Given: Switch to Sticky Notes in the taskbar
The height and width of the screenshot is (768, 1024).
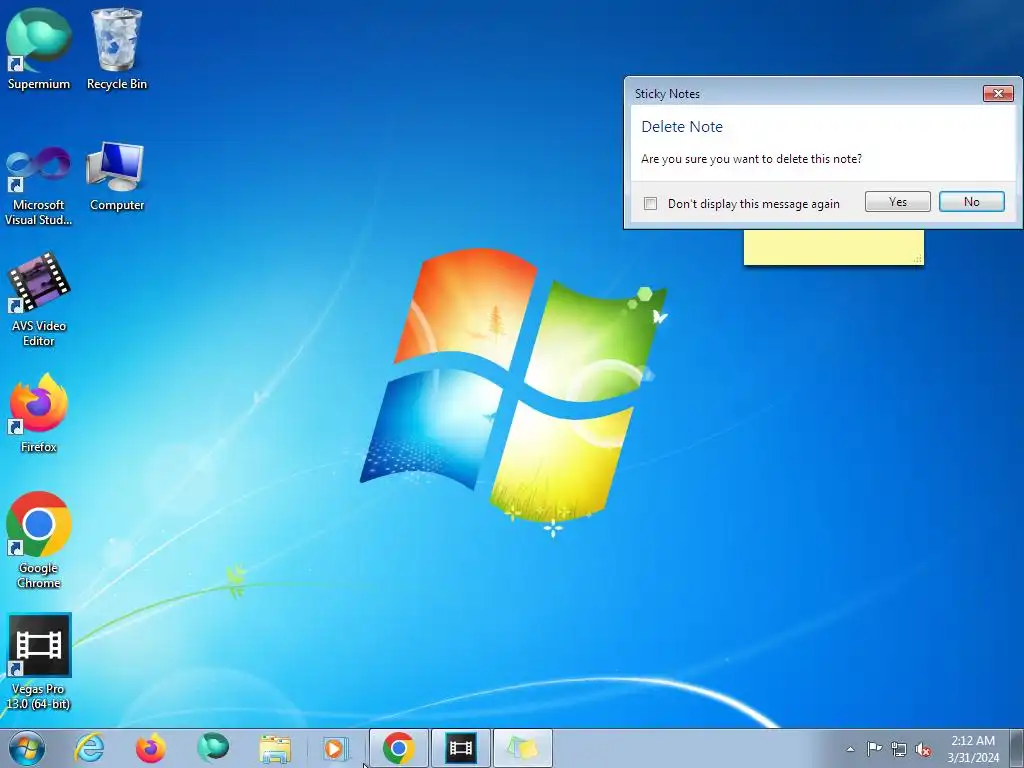Looking at the screenshot, I should [x=522, y=748].
